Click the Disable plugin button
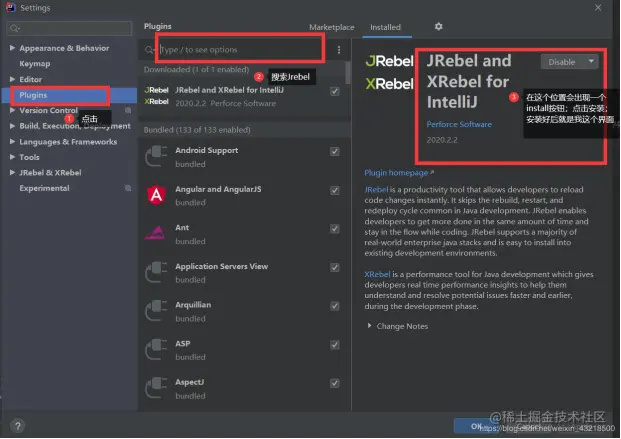 [x=562, y=62]
